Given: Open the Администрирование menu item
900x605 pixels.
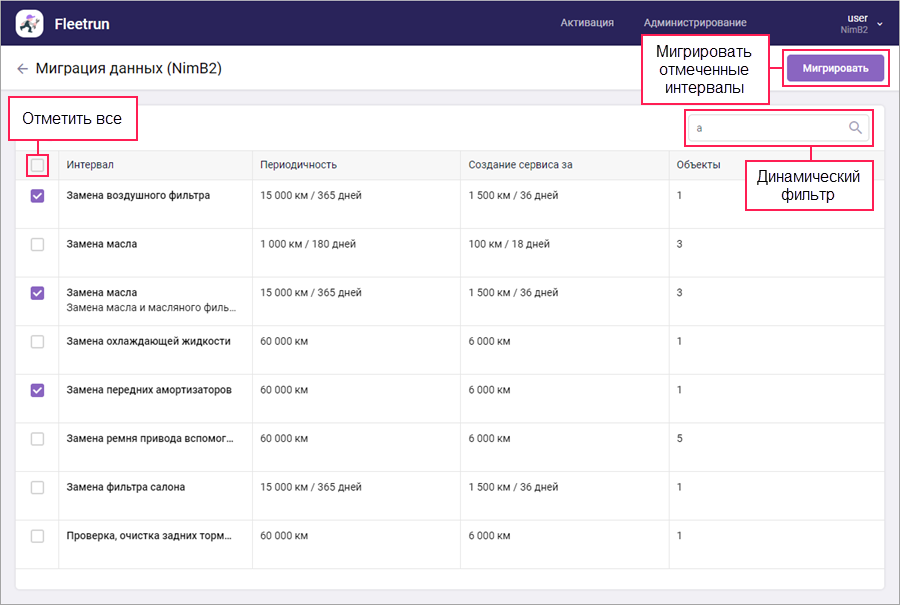Looking at the screenshot, I should point(695,23).
